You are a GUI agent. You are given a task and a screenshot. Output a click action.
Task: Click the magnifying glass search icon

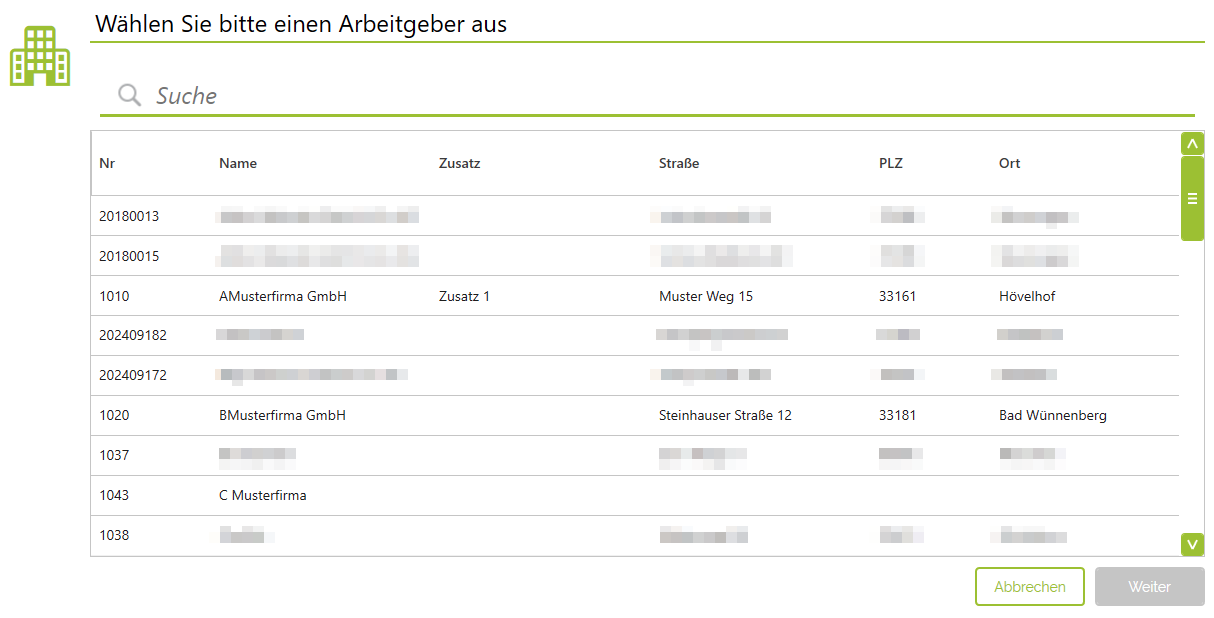point(129,95)
